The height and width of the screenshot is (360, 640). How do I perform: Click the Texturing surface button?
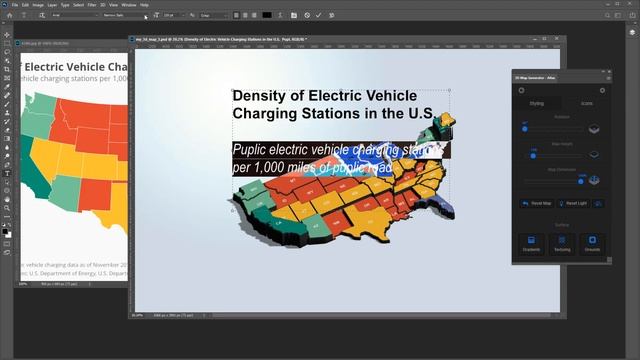point(562,244)
